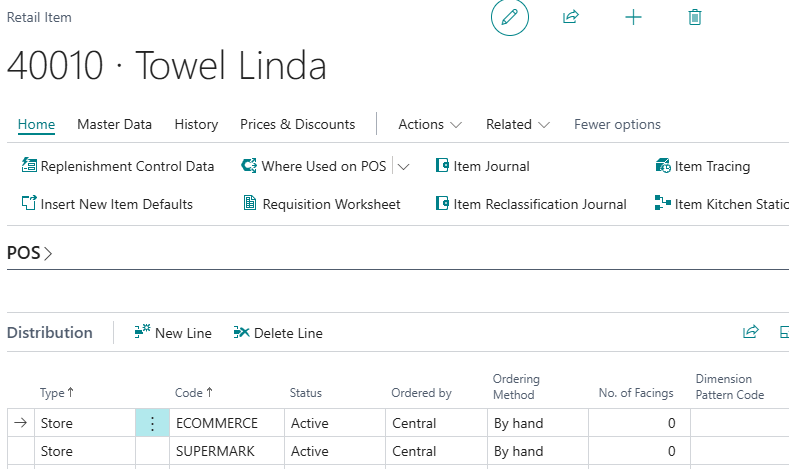The height and width of the screenshot is (469, 789).
Task: Click the share icon beside the title
Action: pyautogui.click(x=571, y=18)
